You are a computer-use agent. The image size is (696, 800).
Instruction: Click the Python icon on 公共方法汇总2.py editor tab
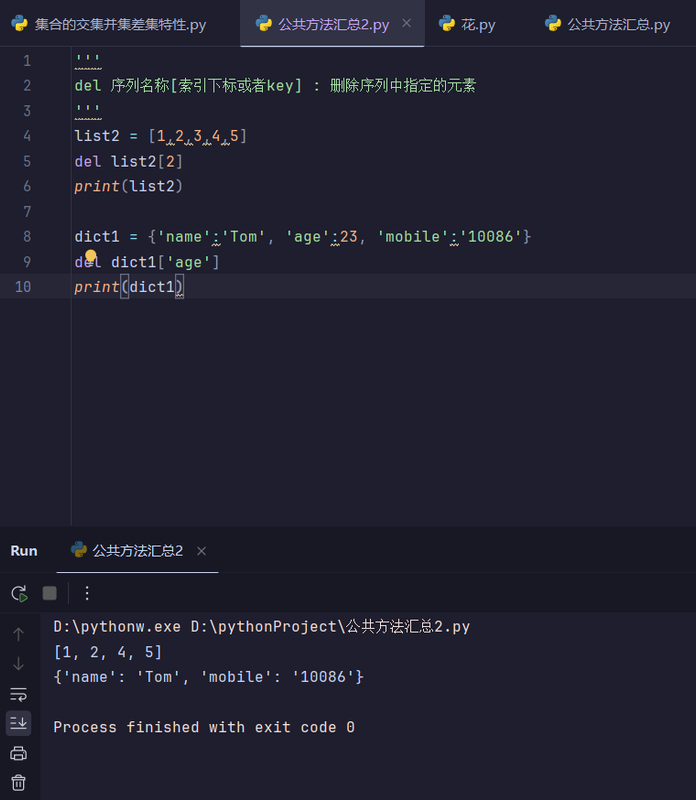click(264, 23)
